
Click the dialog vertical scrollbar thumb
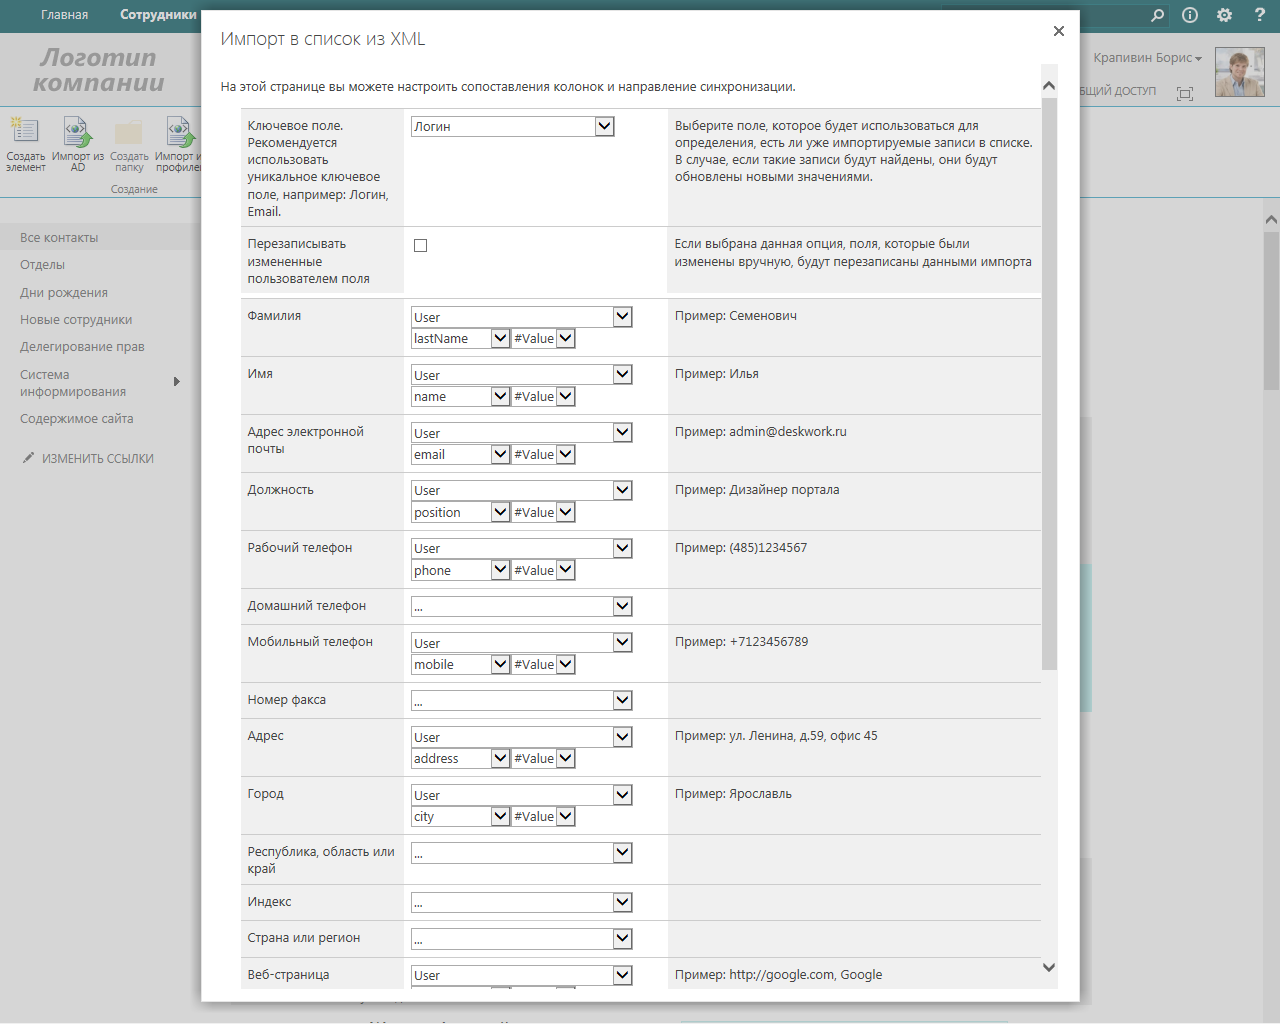click(1049, 384)
